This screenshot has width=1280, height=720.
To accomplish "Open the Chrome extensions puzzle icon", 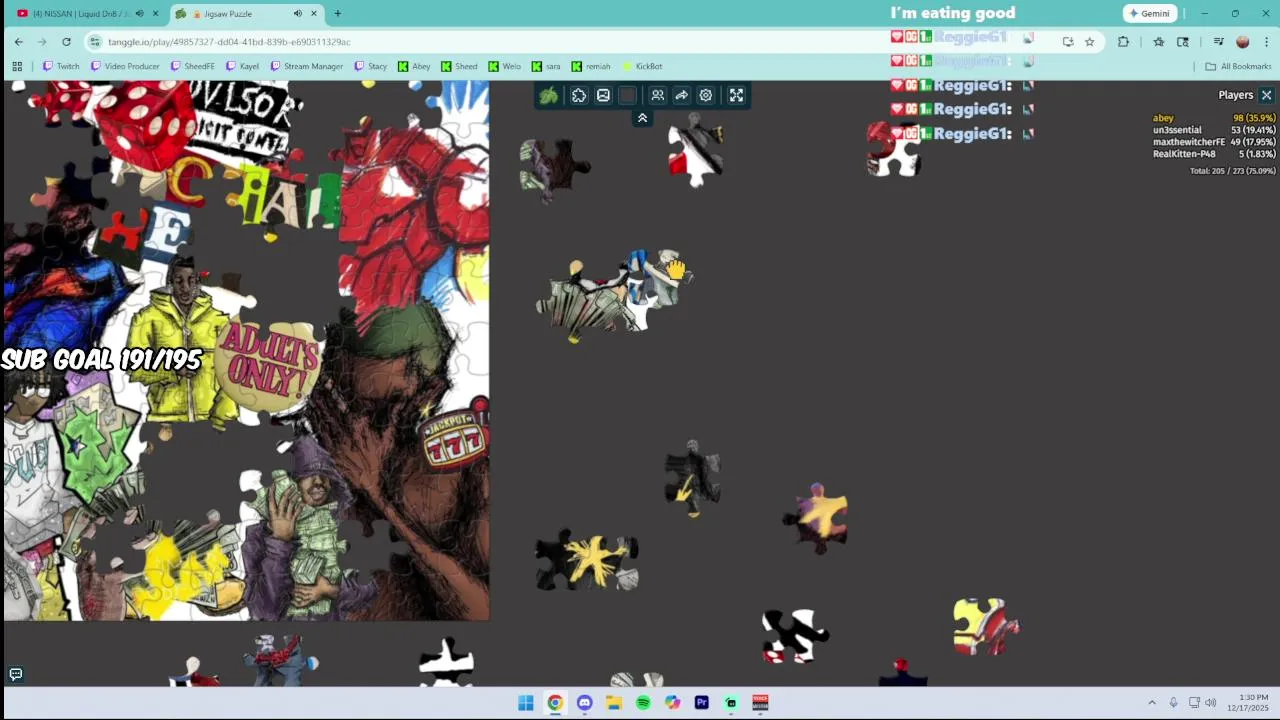I will tap(1123, 41).
